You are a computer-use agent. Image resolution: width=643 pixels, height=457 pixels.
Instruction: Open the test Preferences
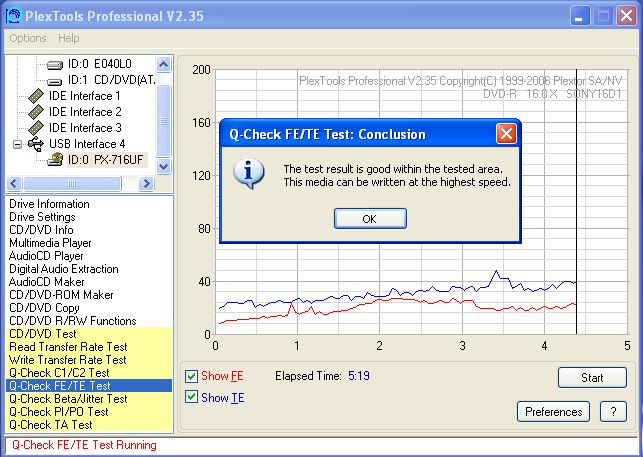553,411
